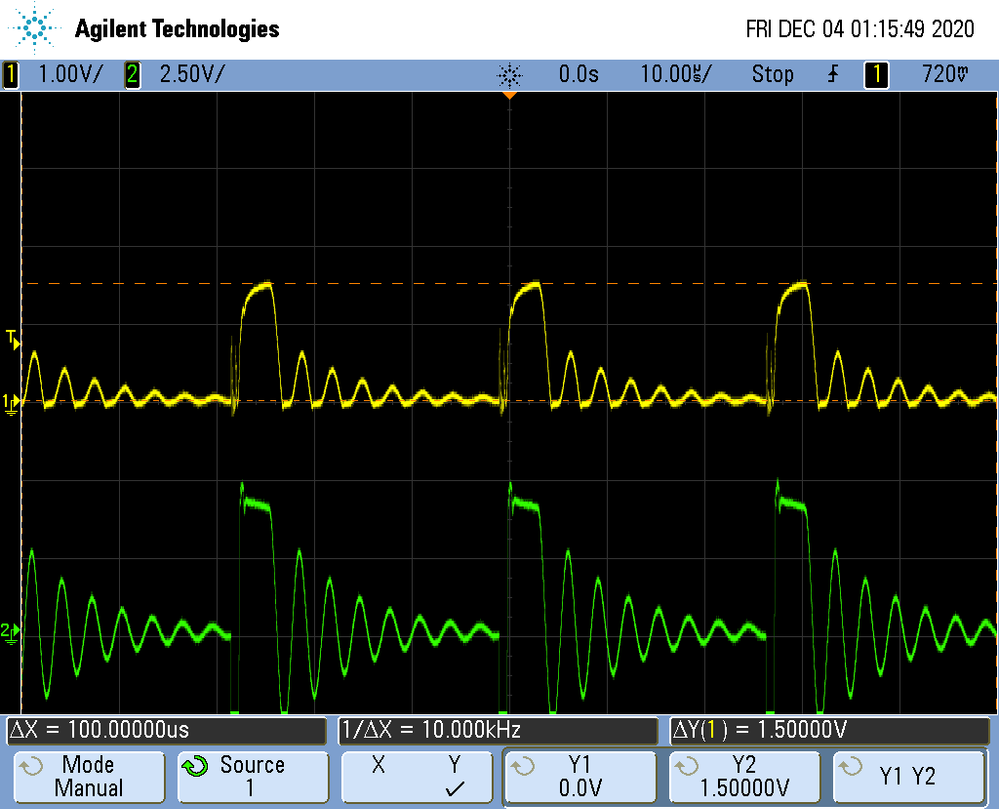Click the rotary icon on Y1 Y2 softkey
999x809 pixels.
[x=851, y=766]
